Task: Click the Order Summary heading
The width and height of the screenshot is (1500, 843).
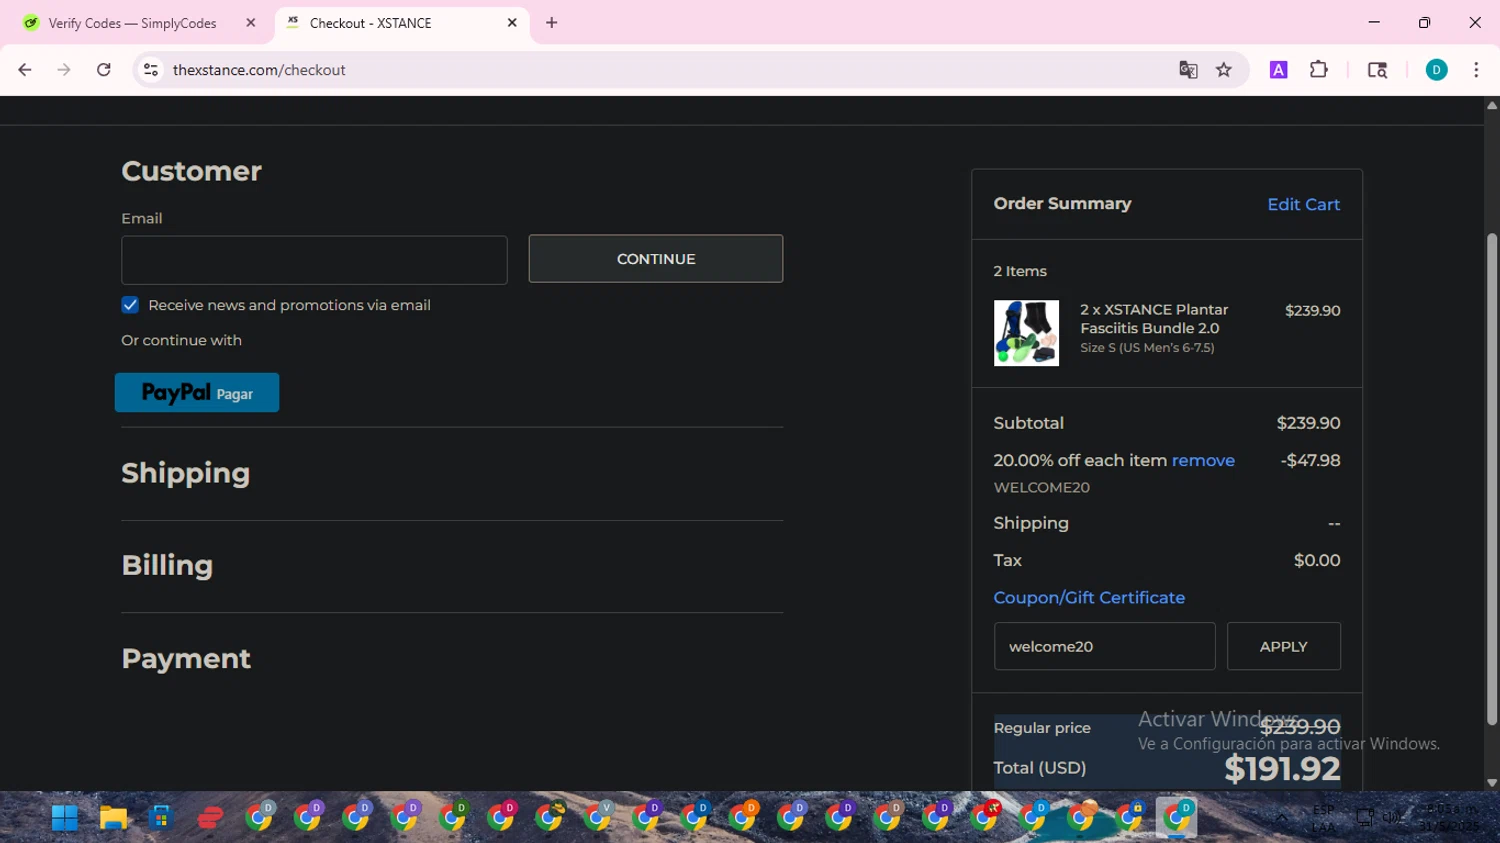Action: coord(1062,203)
